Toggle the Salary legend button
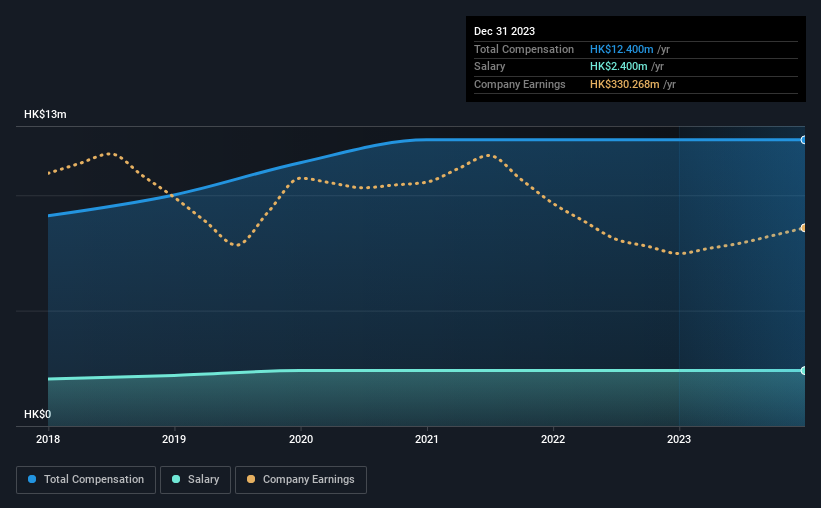This screenshot has width=821, height=508. coord(195,480)
